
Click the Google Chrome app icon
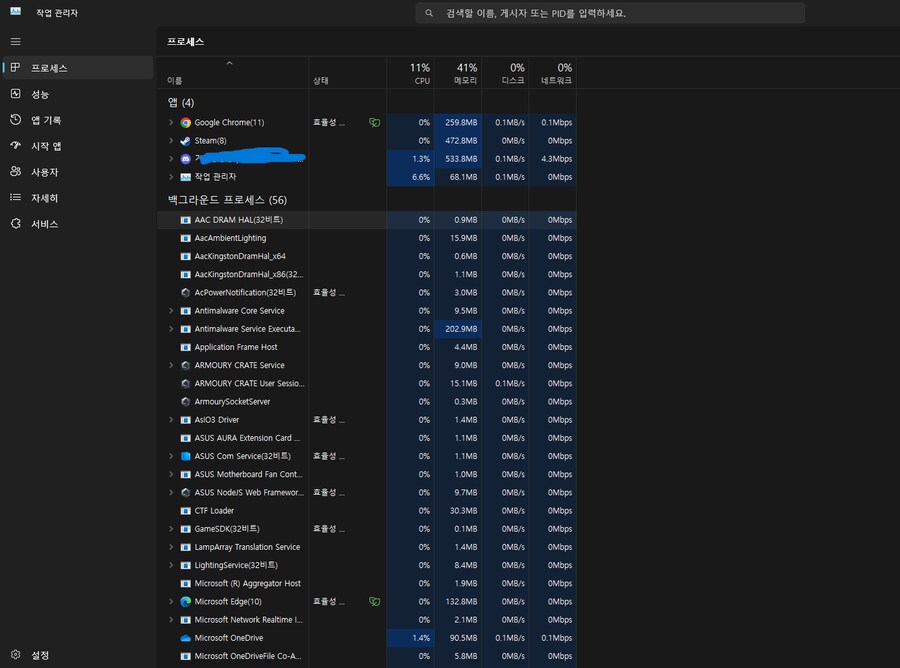coord(186,123)
